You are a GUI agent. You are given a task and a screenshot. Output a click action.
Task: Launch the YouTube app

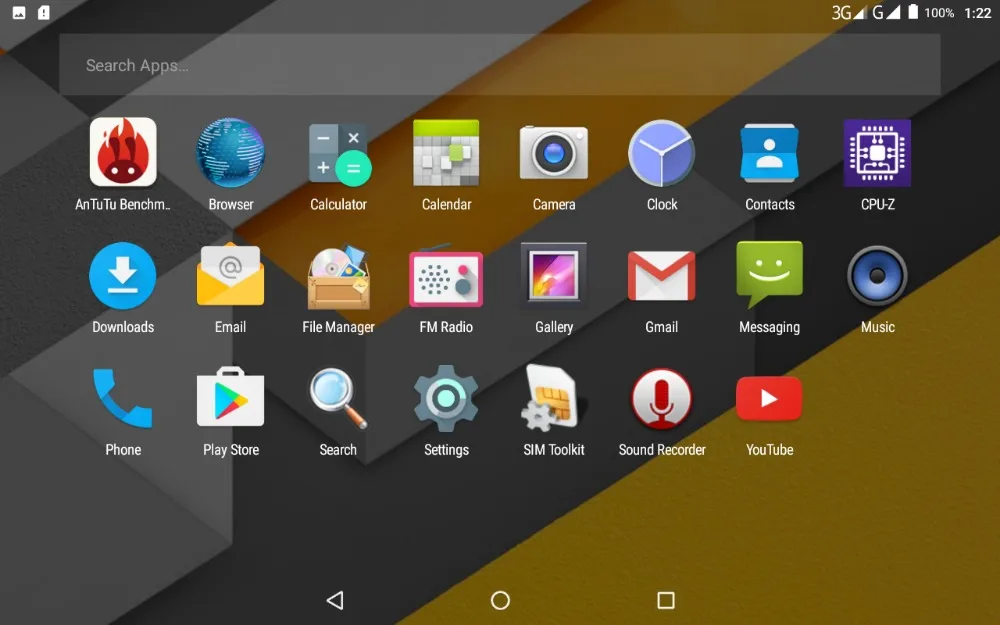(769, 399)
